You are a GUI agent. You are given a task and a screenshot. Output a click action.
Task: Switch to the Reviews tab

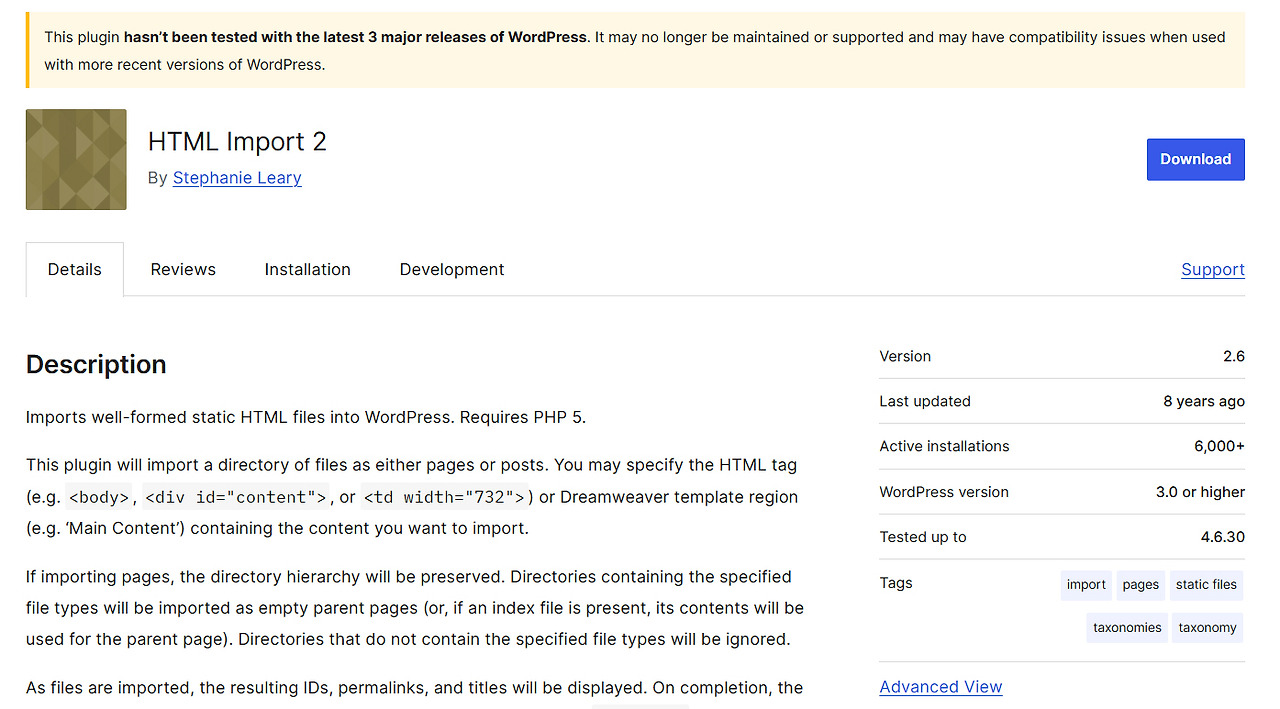coord(183,269)
